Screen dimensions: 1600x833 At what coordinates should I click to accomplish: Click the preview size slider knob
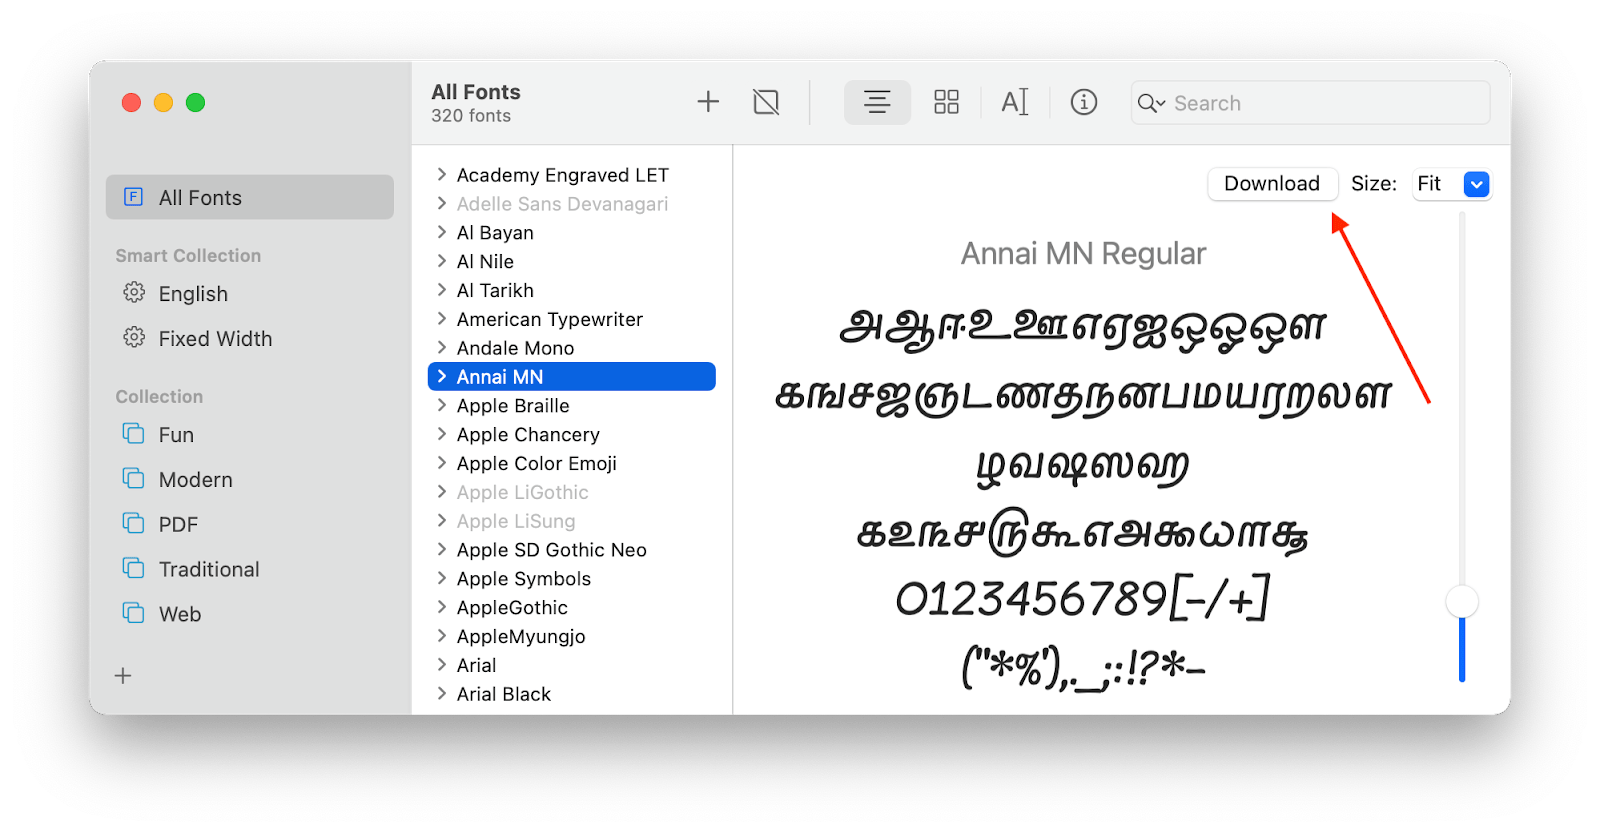(1462, 601)
